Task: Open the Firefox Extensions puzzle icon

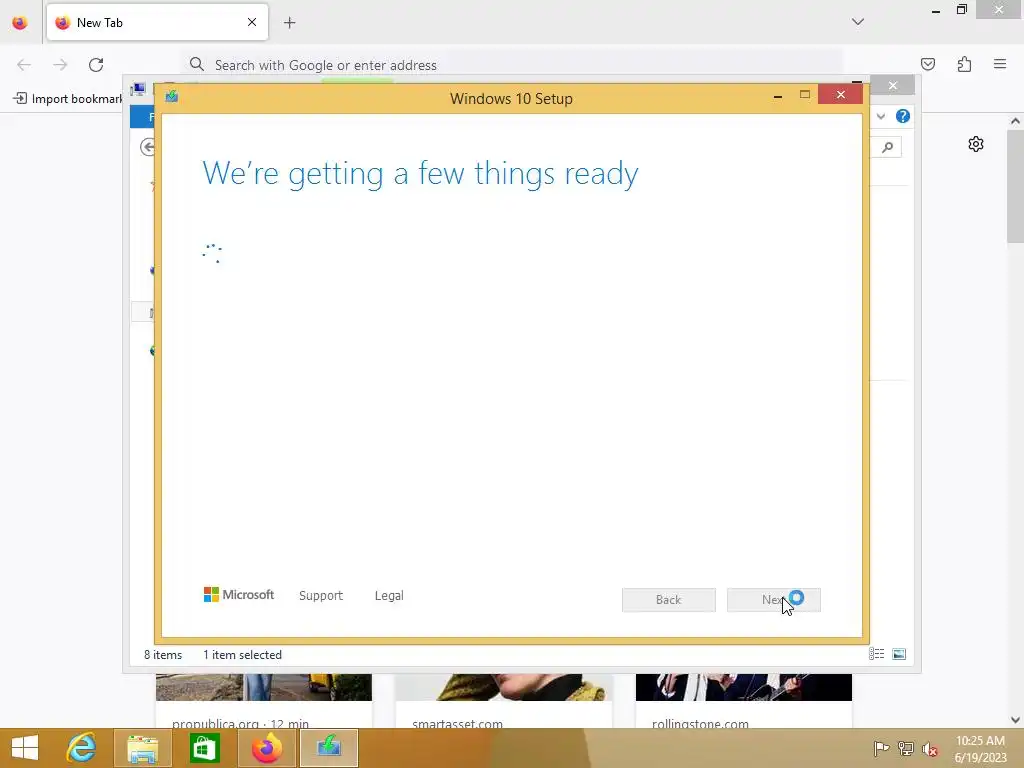Action: (964, 64)
